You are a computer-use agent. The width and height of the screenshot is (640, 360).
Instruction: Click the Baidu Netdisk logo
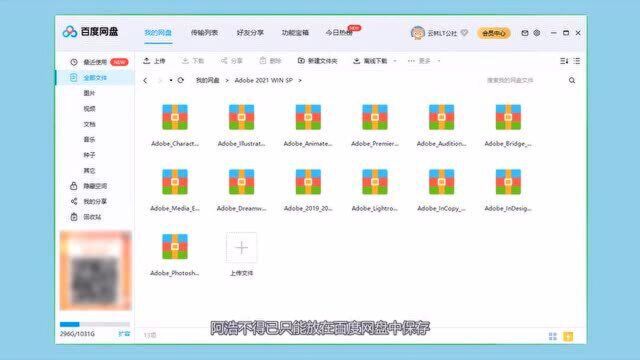click(x=90, y=31)
